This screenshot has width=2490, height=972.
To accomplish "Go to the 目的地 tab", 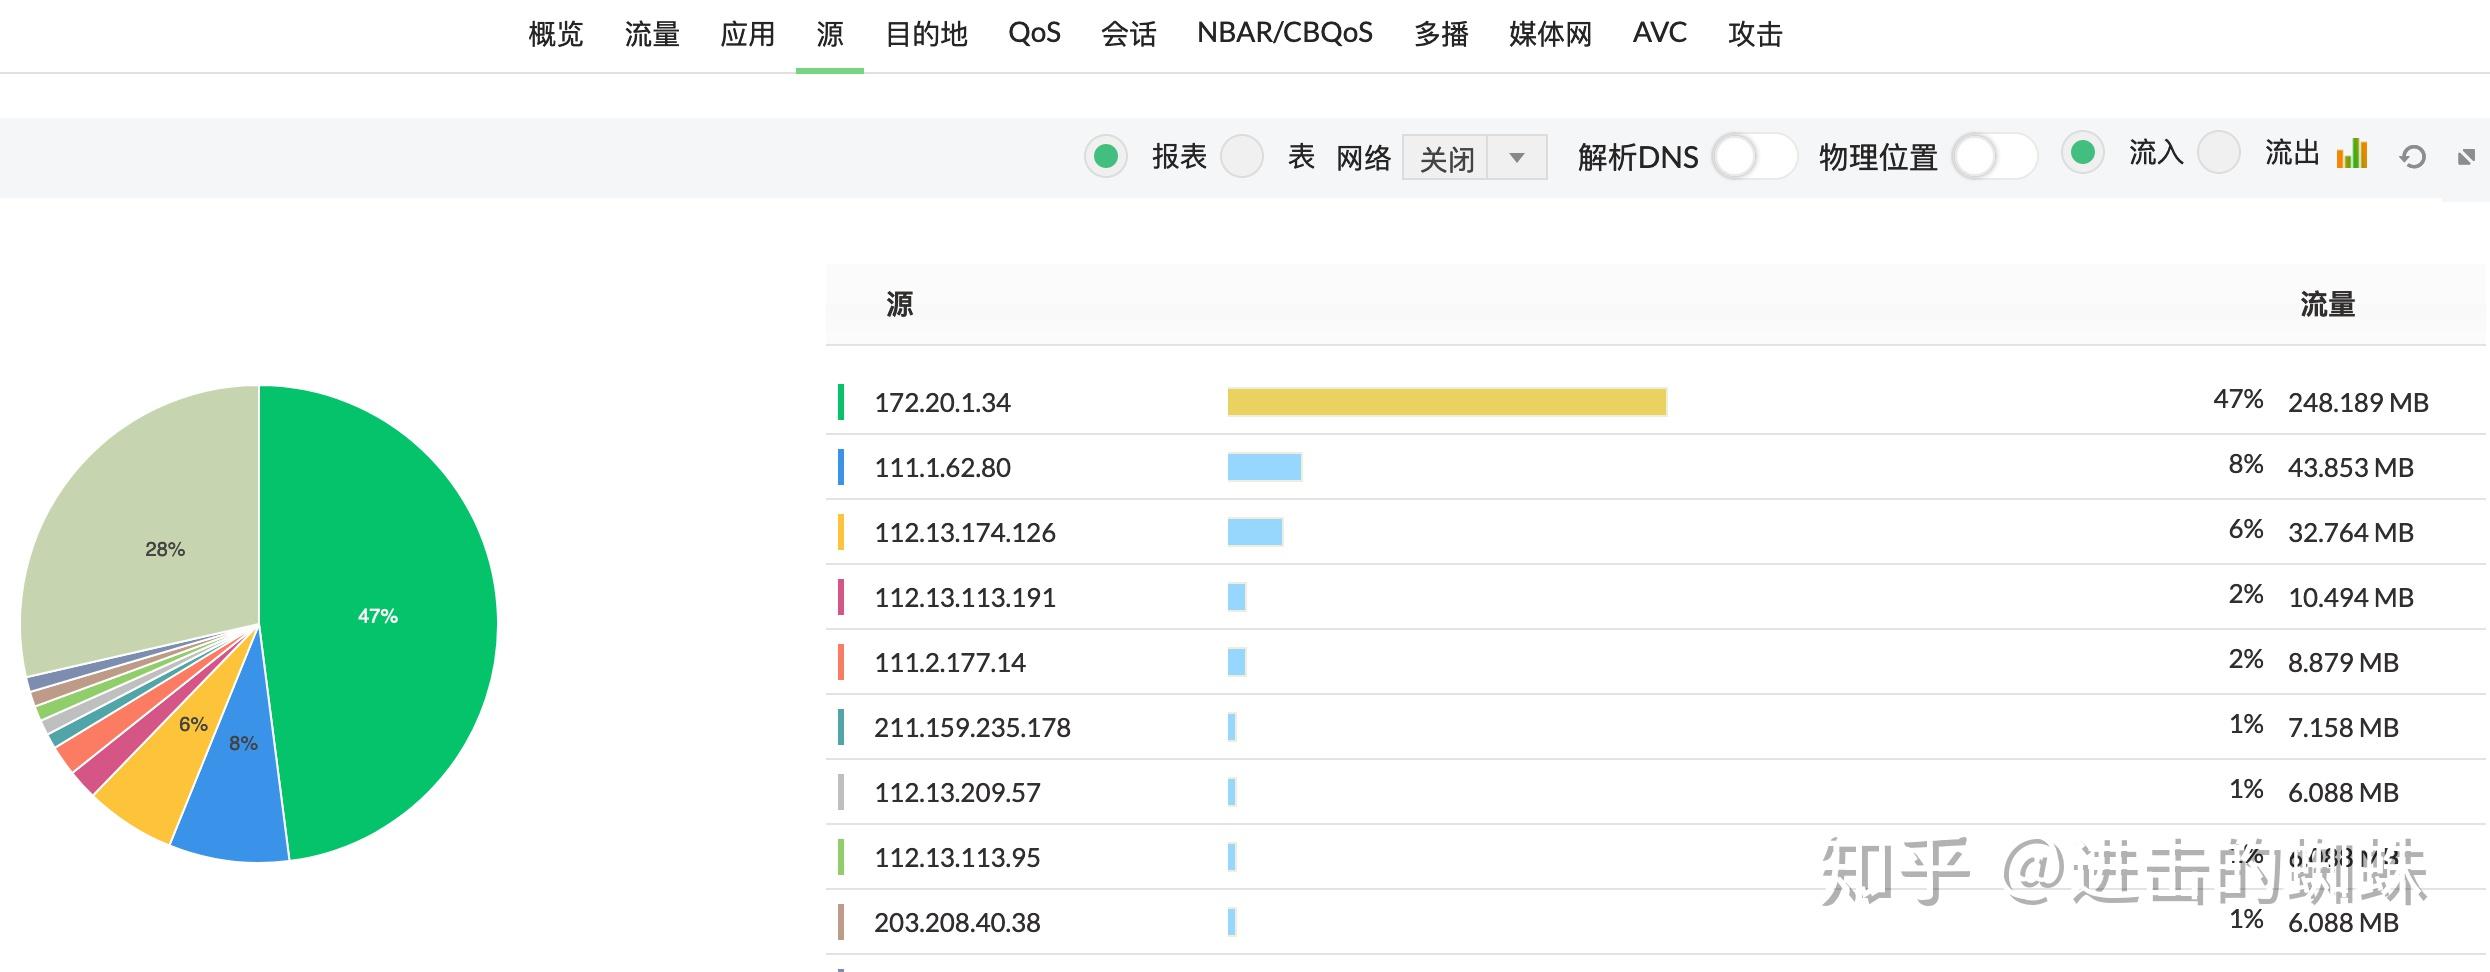I will click(926, 34).
